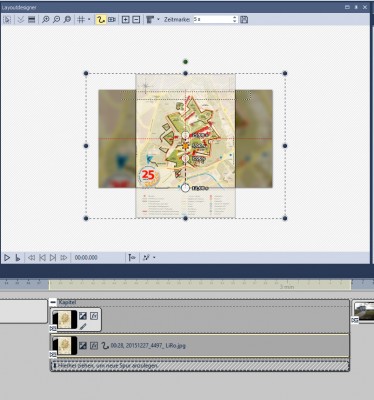The height and width of the screenshot is (400, 374).
Task: Click the 'Hierher ziehen' new track area
Action: [200, 366]
